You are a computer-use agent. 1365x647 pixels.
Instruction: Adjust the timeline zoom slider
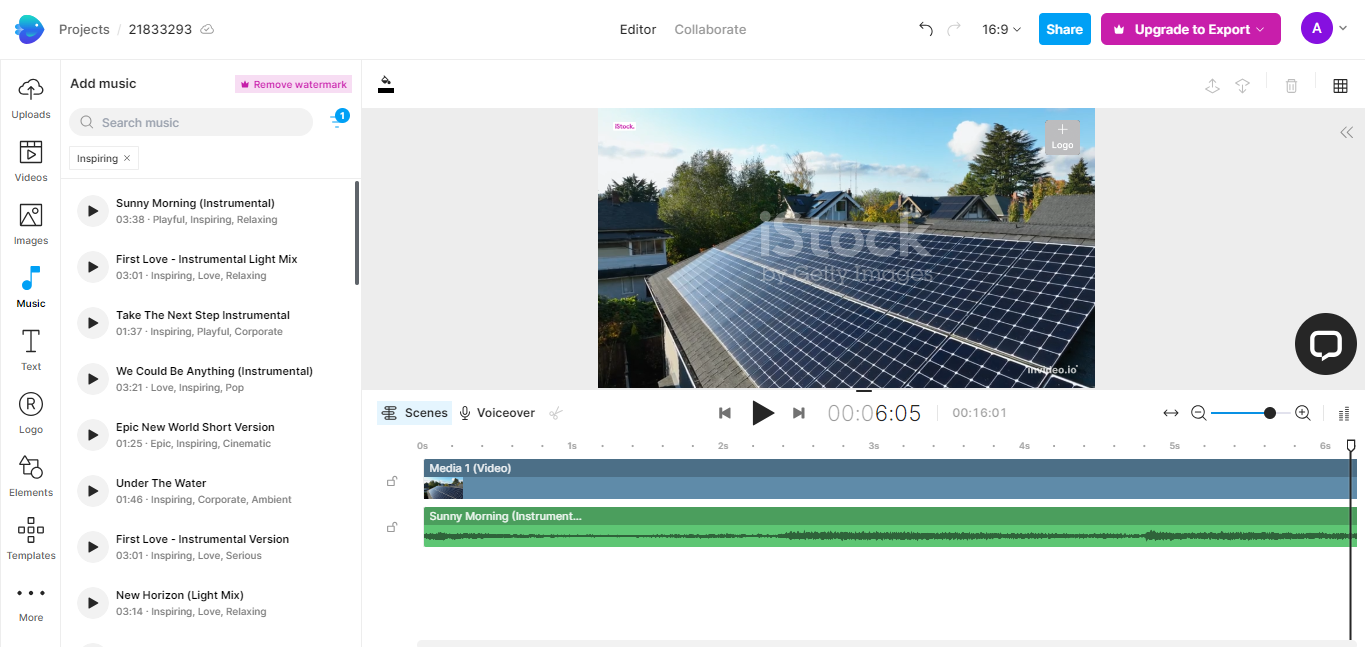(x=1269, y=413)
